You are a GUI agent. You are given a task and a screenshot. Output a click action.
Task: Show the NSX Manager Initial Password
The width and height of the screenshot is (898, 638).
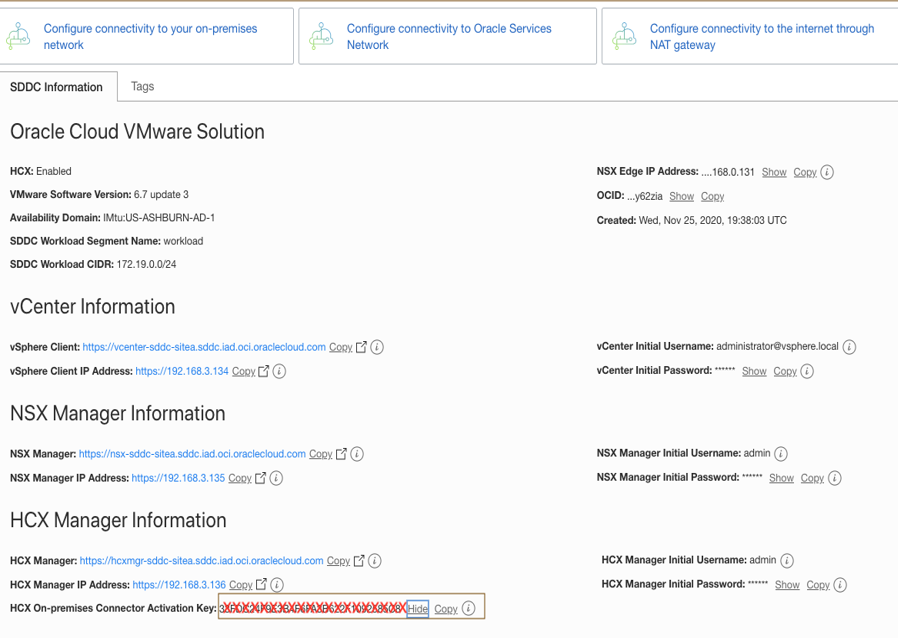pyautogui.click(x=781, y=478)
